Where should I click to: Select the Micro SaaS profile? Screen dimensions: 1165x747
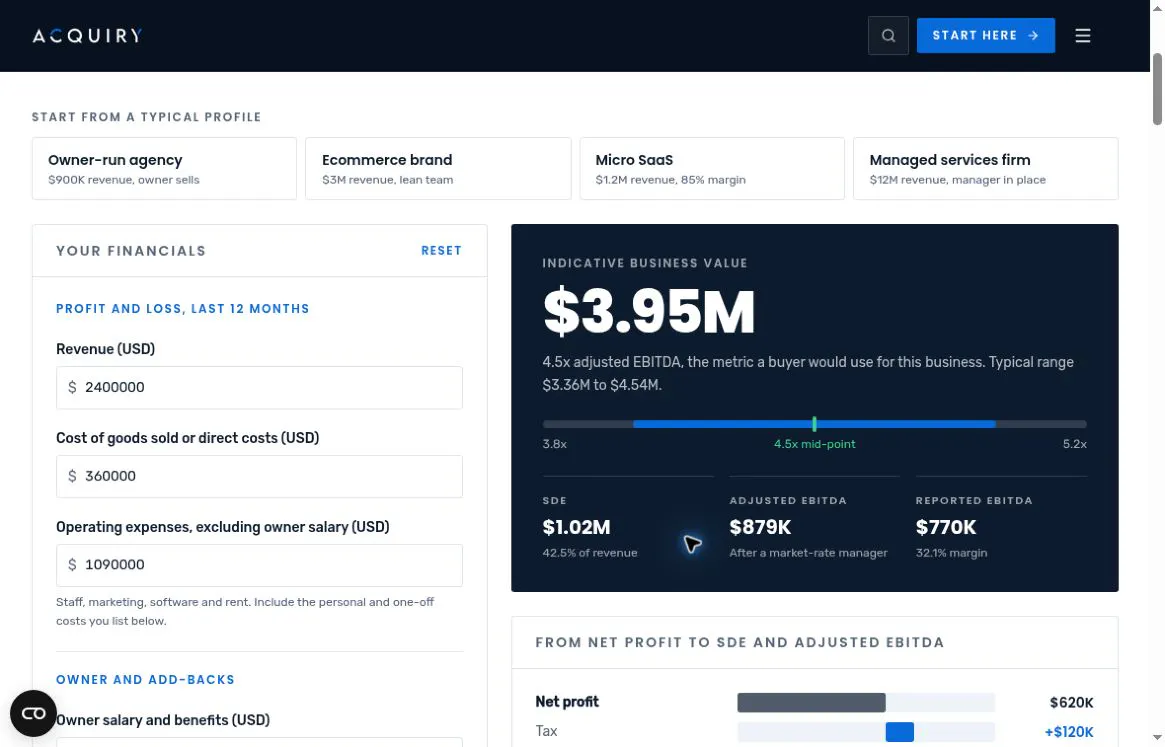[712, 169]
